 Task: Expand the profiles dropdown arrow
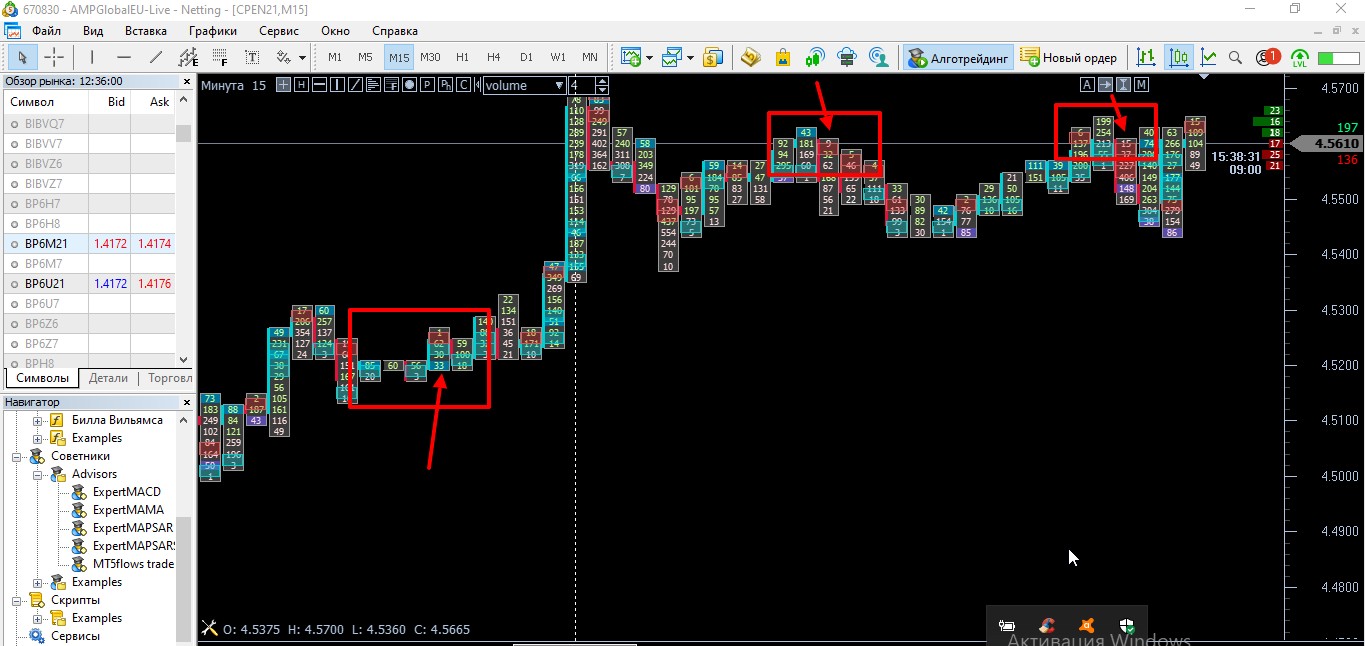(x=690, y=57)
